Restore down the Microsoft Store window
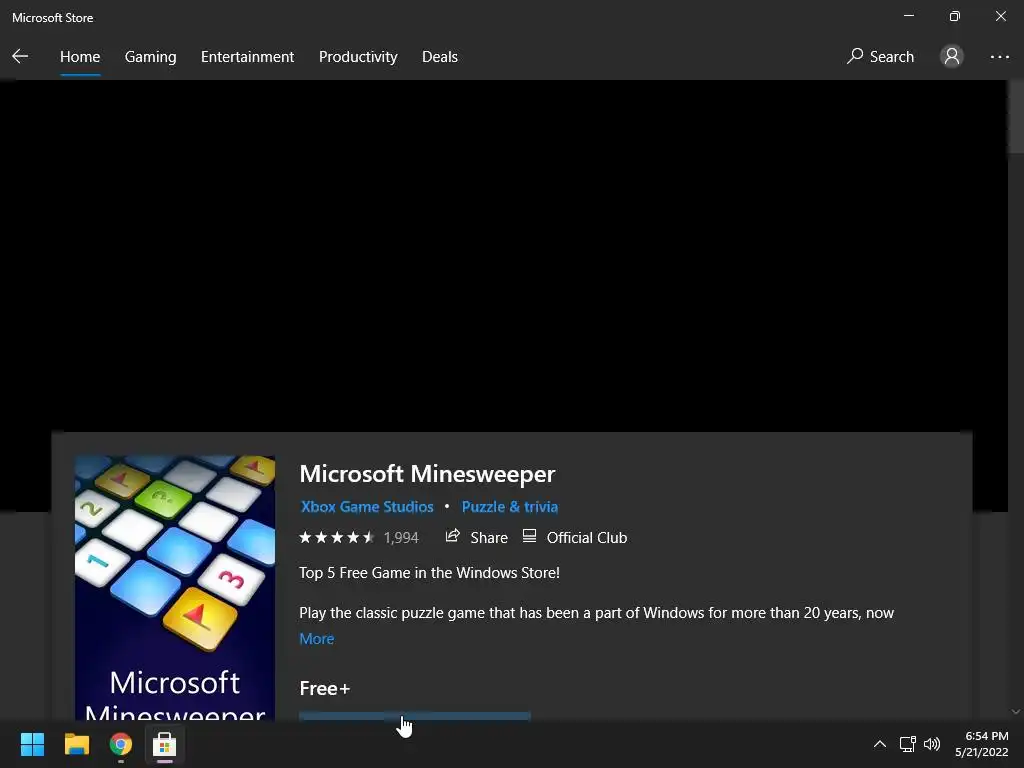Viewport: 1024px width, 768px height. 955,16
